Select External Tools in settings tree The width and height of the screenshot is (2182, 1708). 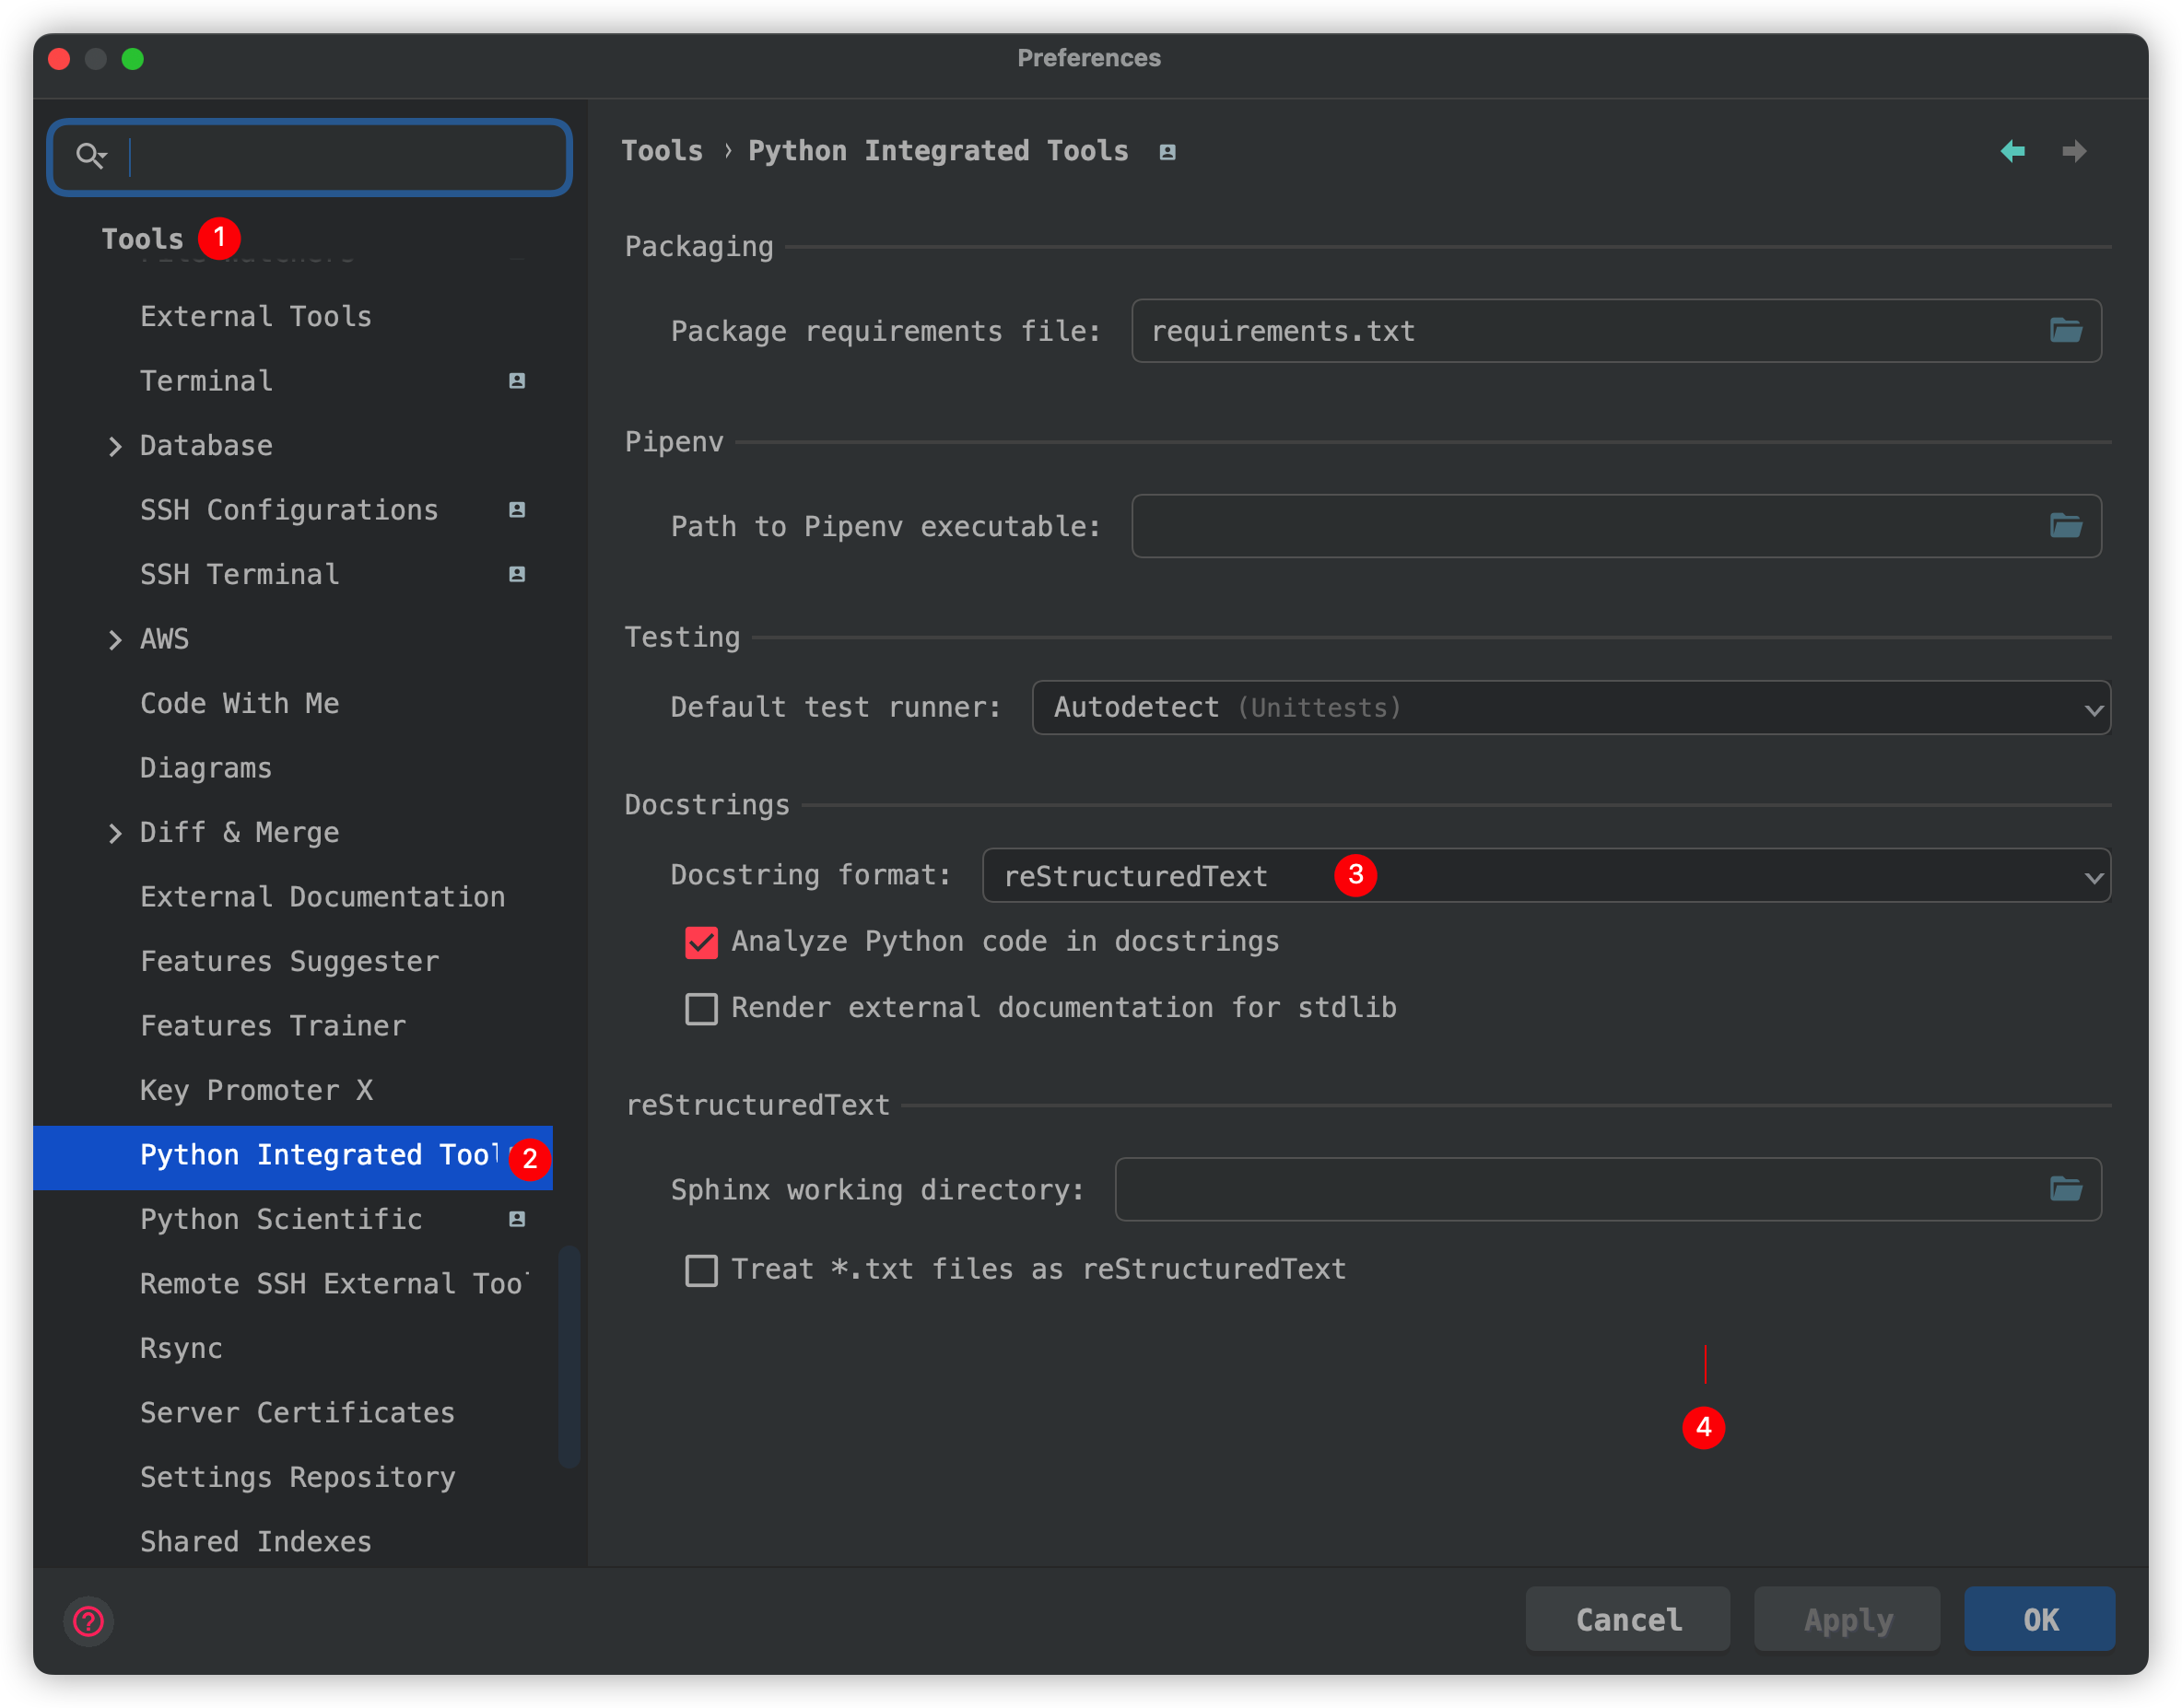[256, 317]
